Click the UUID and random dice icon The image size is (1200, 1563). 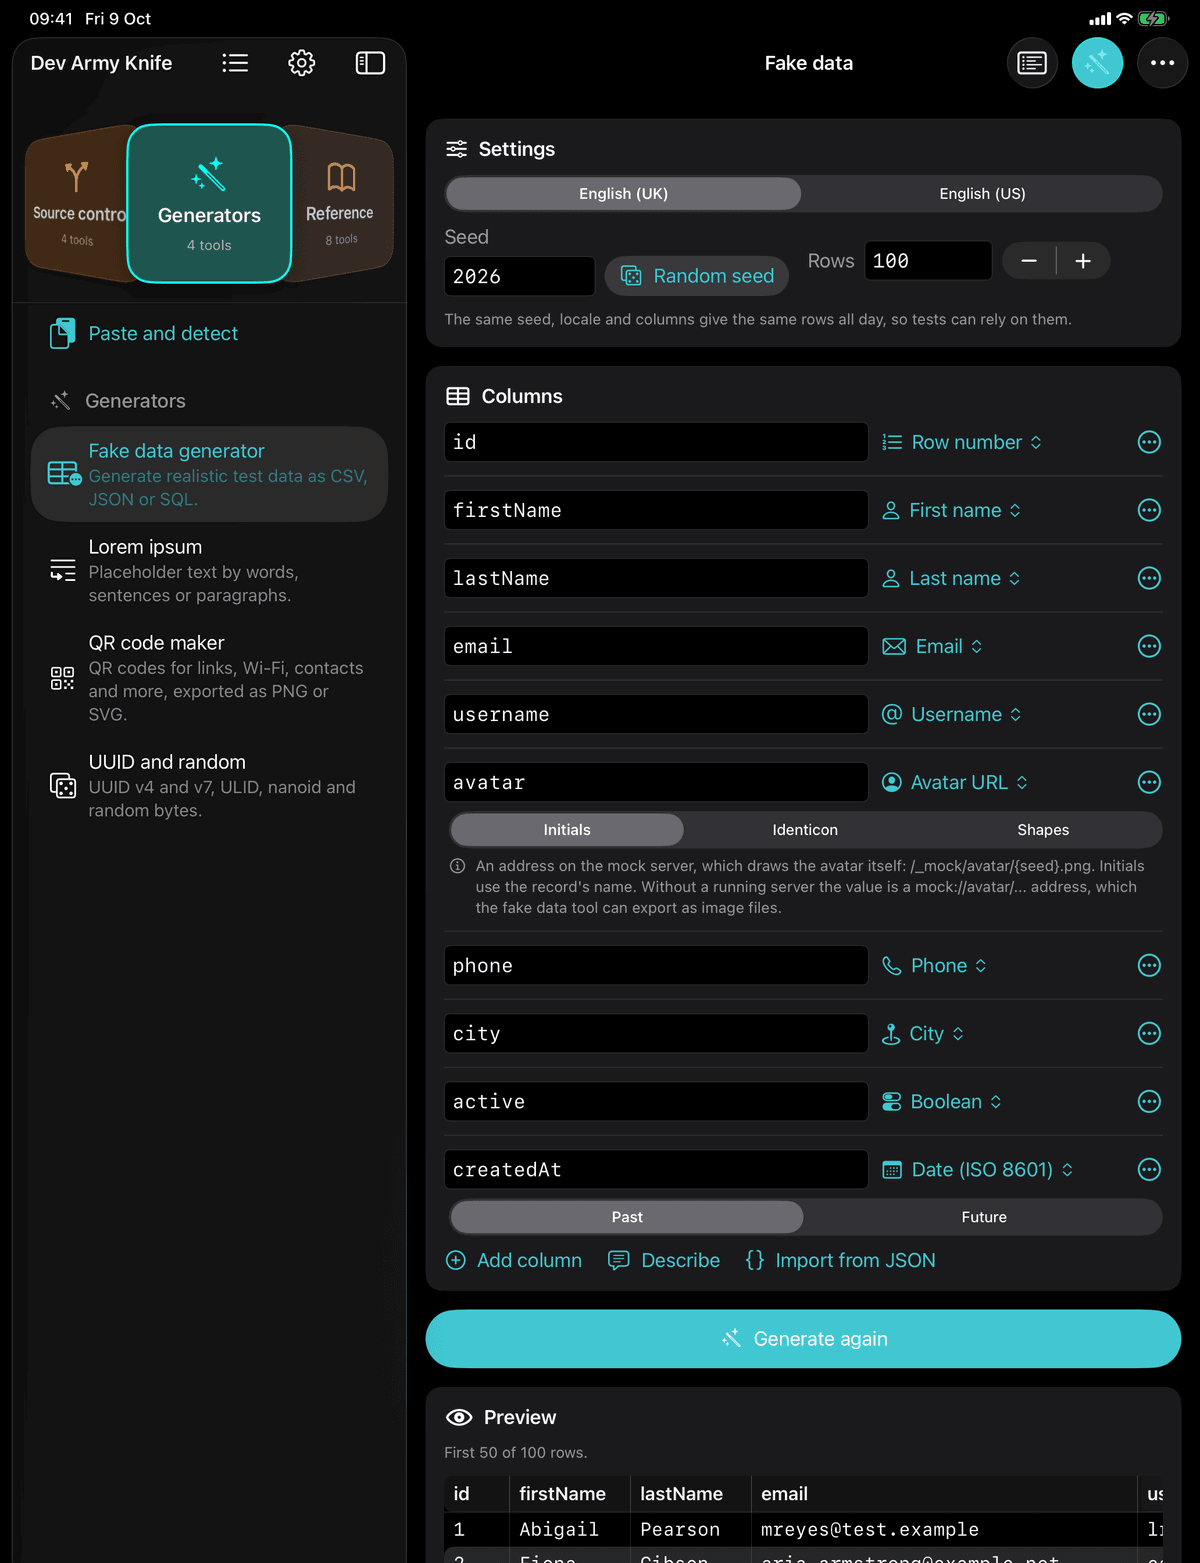coord(63,786)
